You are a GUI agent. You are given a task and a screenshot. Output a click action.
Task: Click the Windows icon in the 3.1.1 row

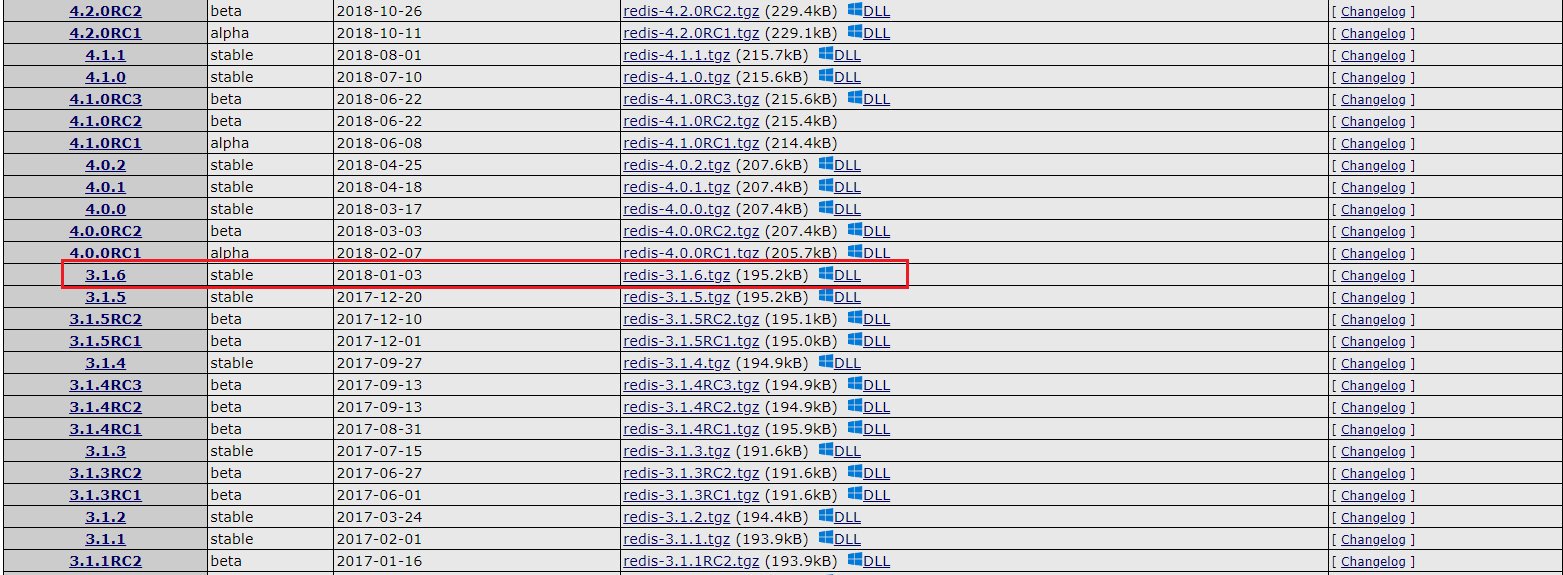pyautogui.click(x=826, y=537)
